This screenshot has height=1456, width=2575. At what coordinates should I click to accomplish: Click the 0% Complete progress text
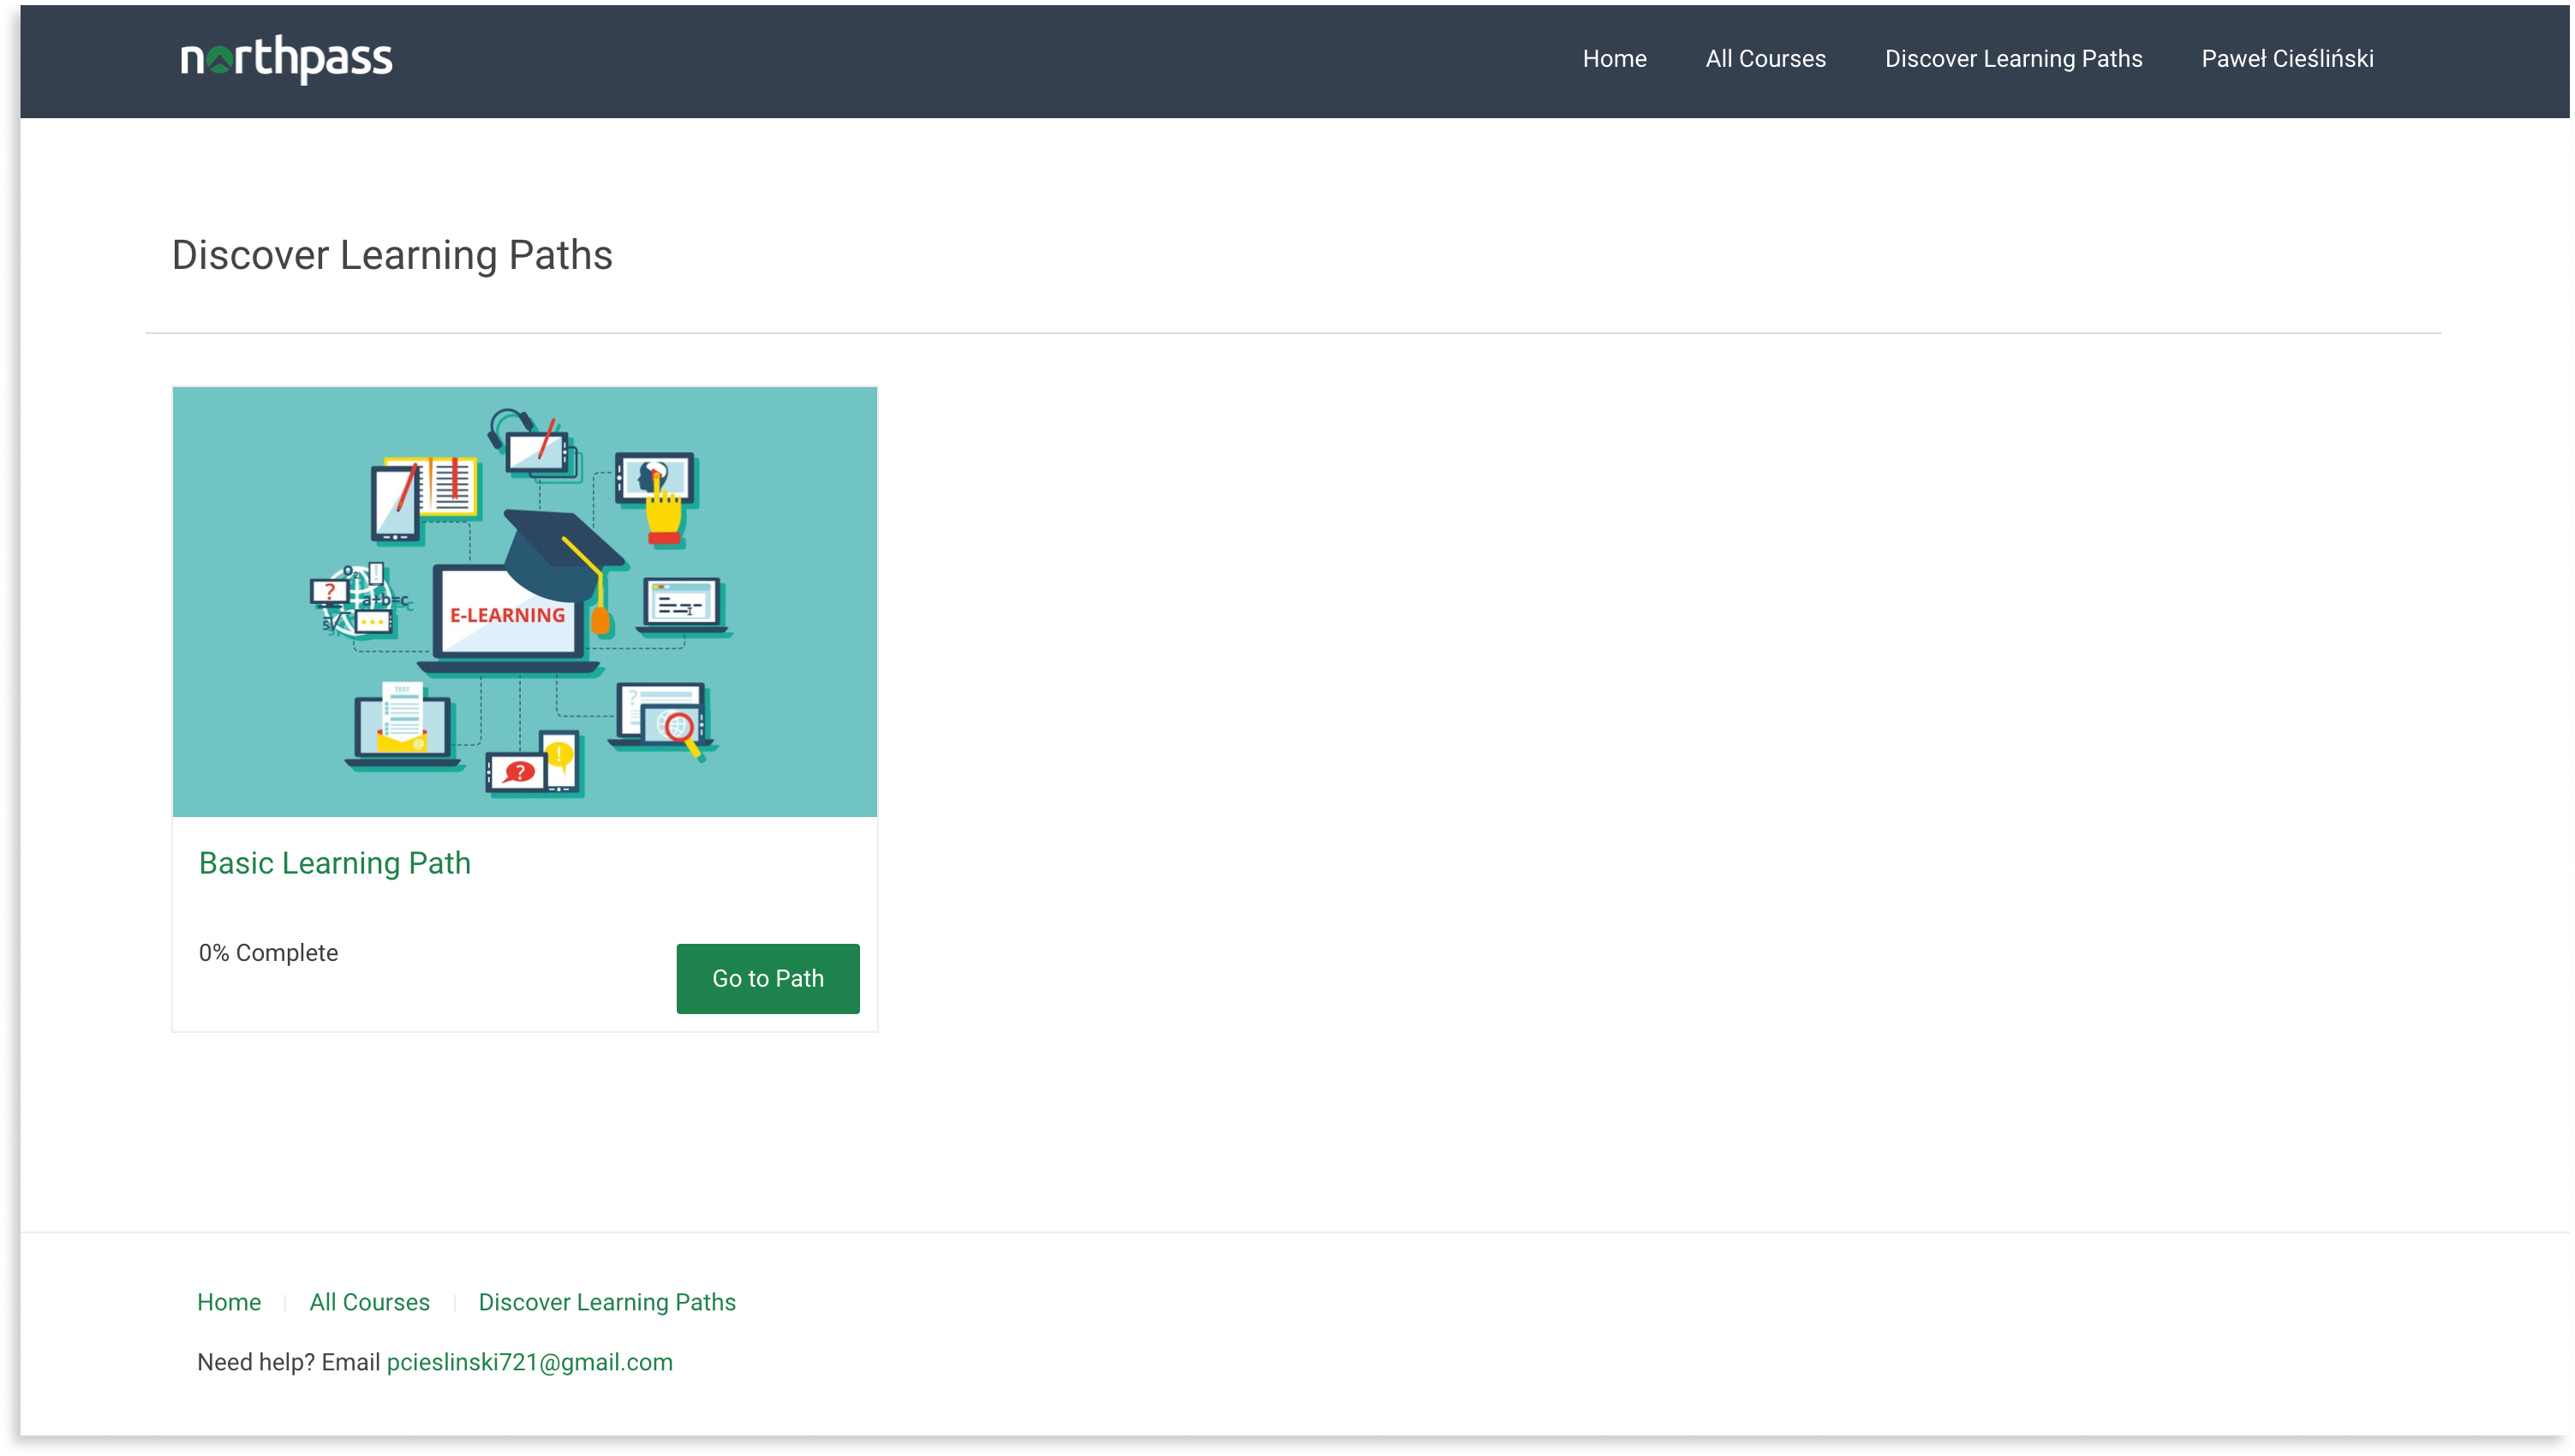(x=268, y=953)
